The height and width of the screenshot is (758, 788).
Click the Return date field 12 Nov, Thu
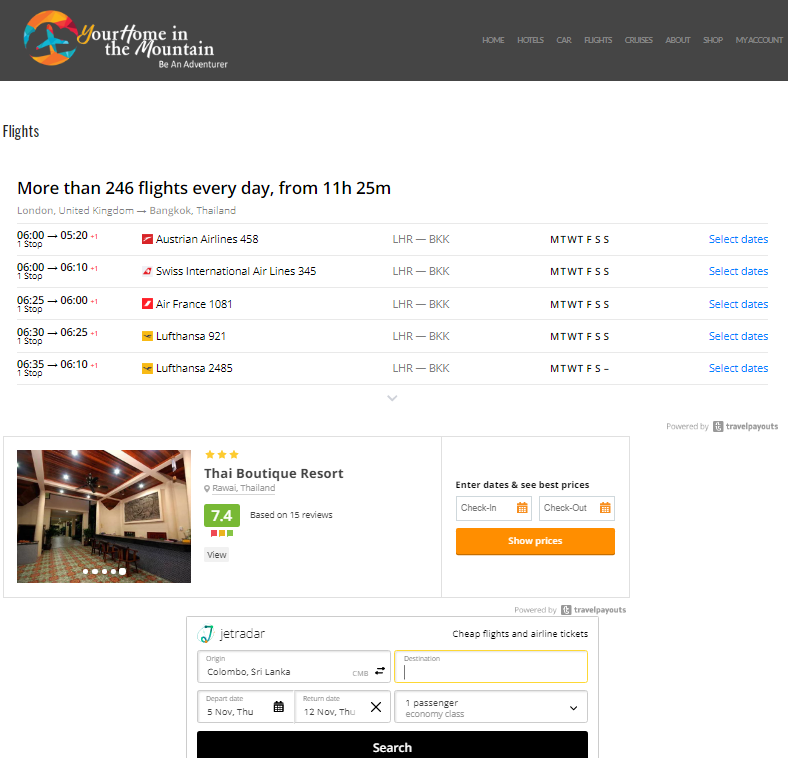tap(342, 707)
